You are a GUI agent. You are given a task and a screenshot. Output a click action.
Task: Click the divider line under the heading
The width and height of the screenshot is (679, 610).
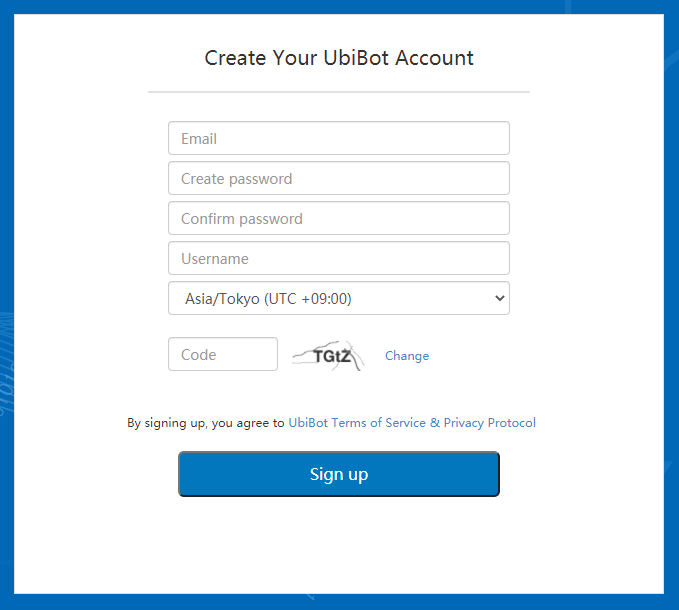[x=339, y=92]
